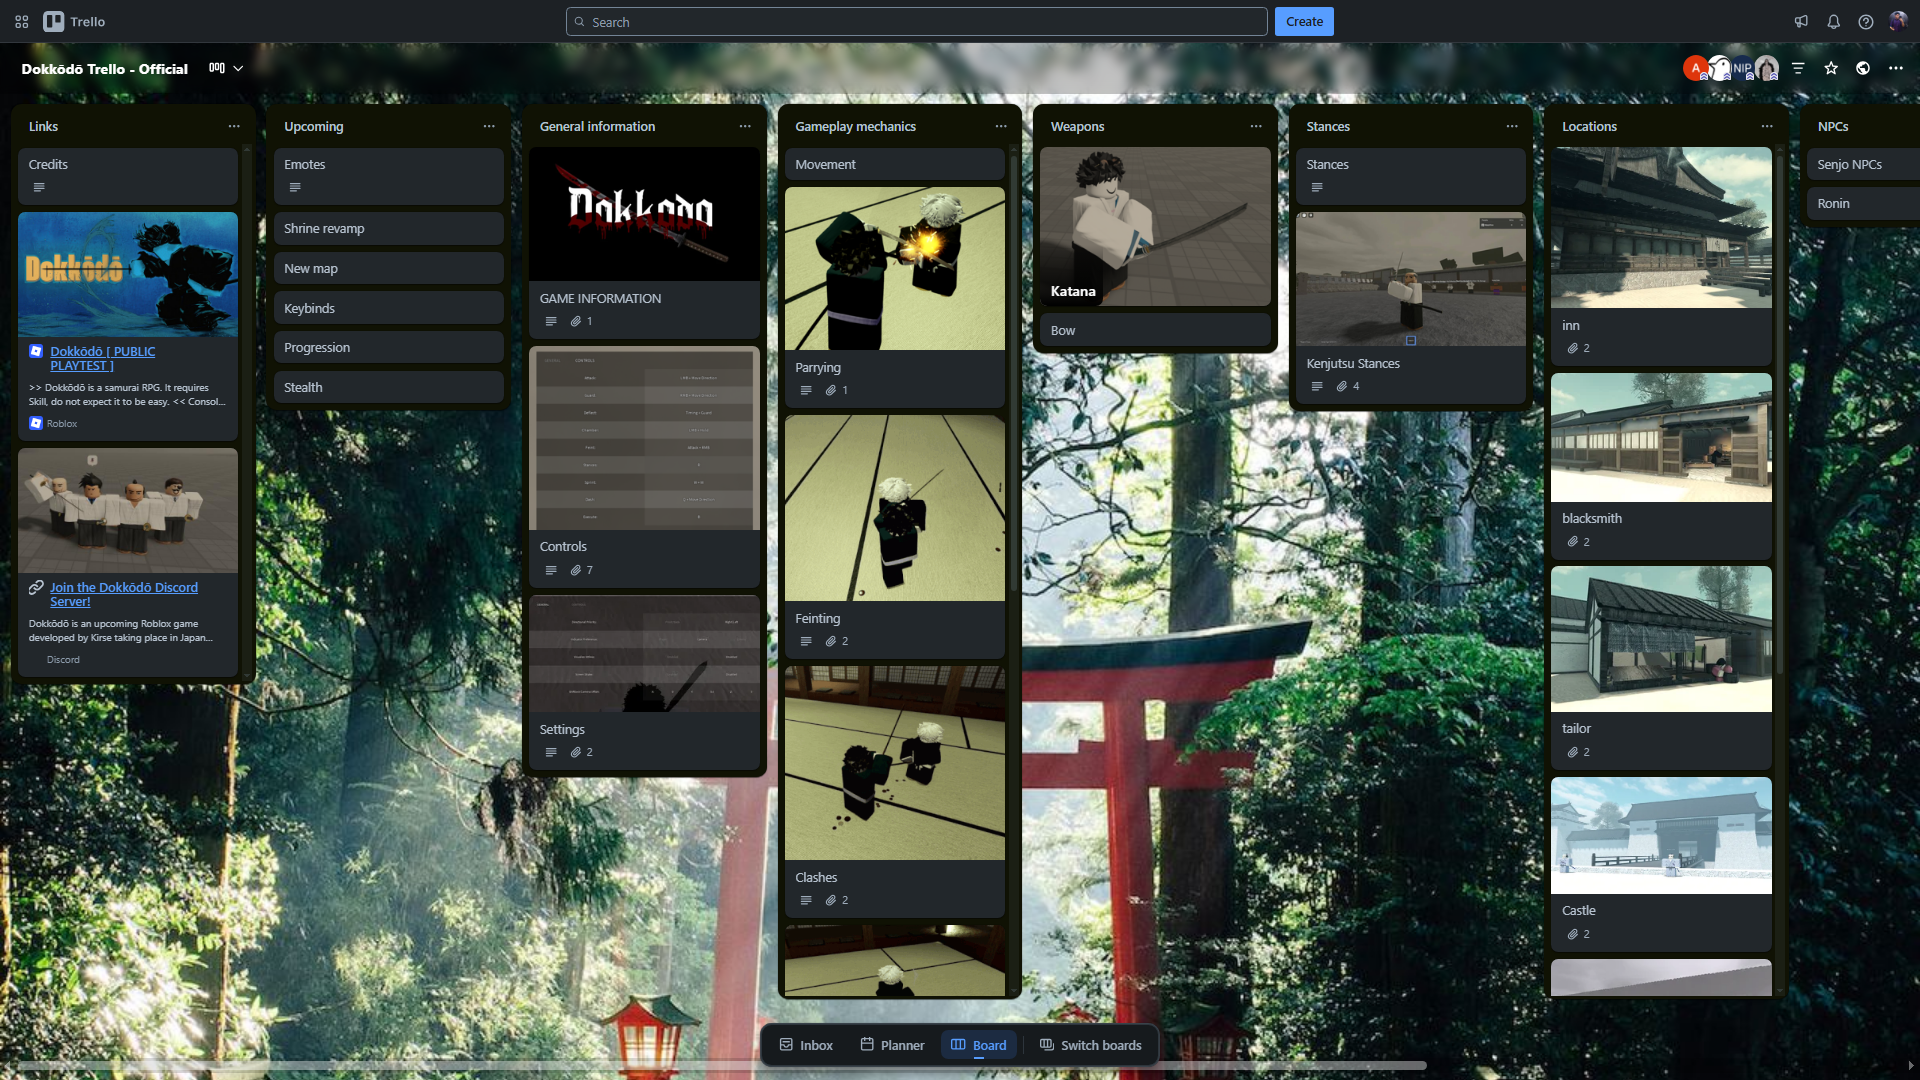Open the Ronin card
1920x1080 pixels.
[x=1863, y=203]
